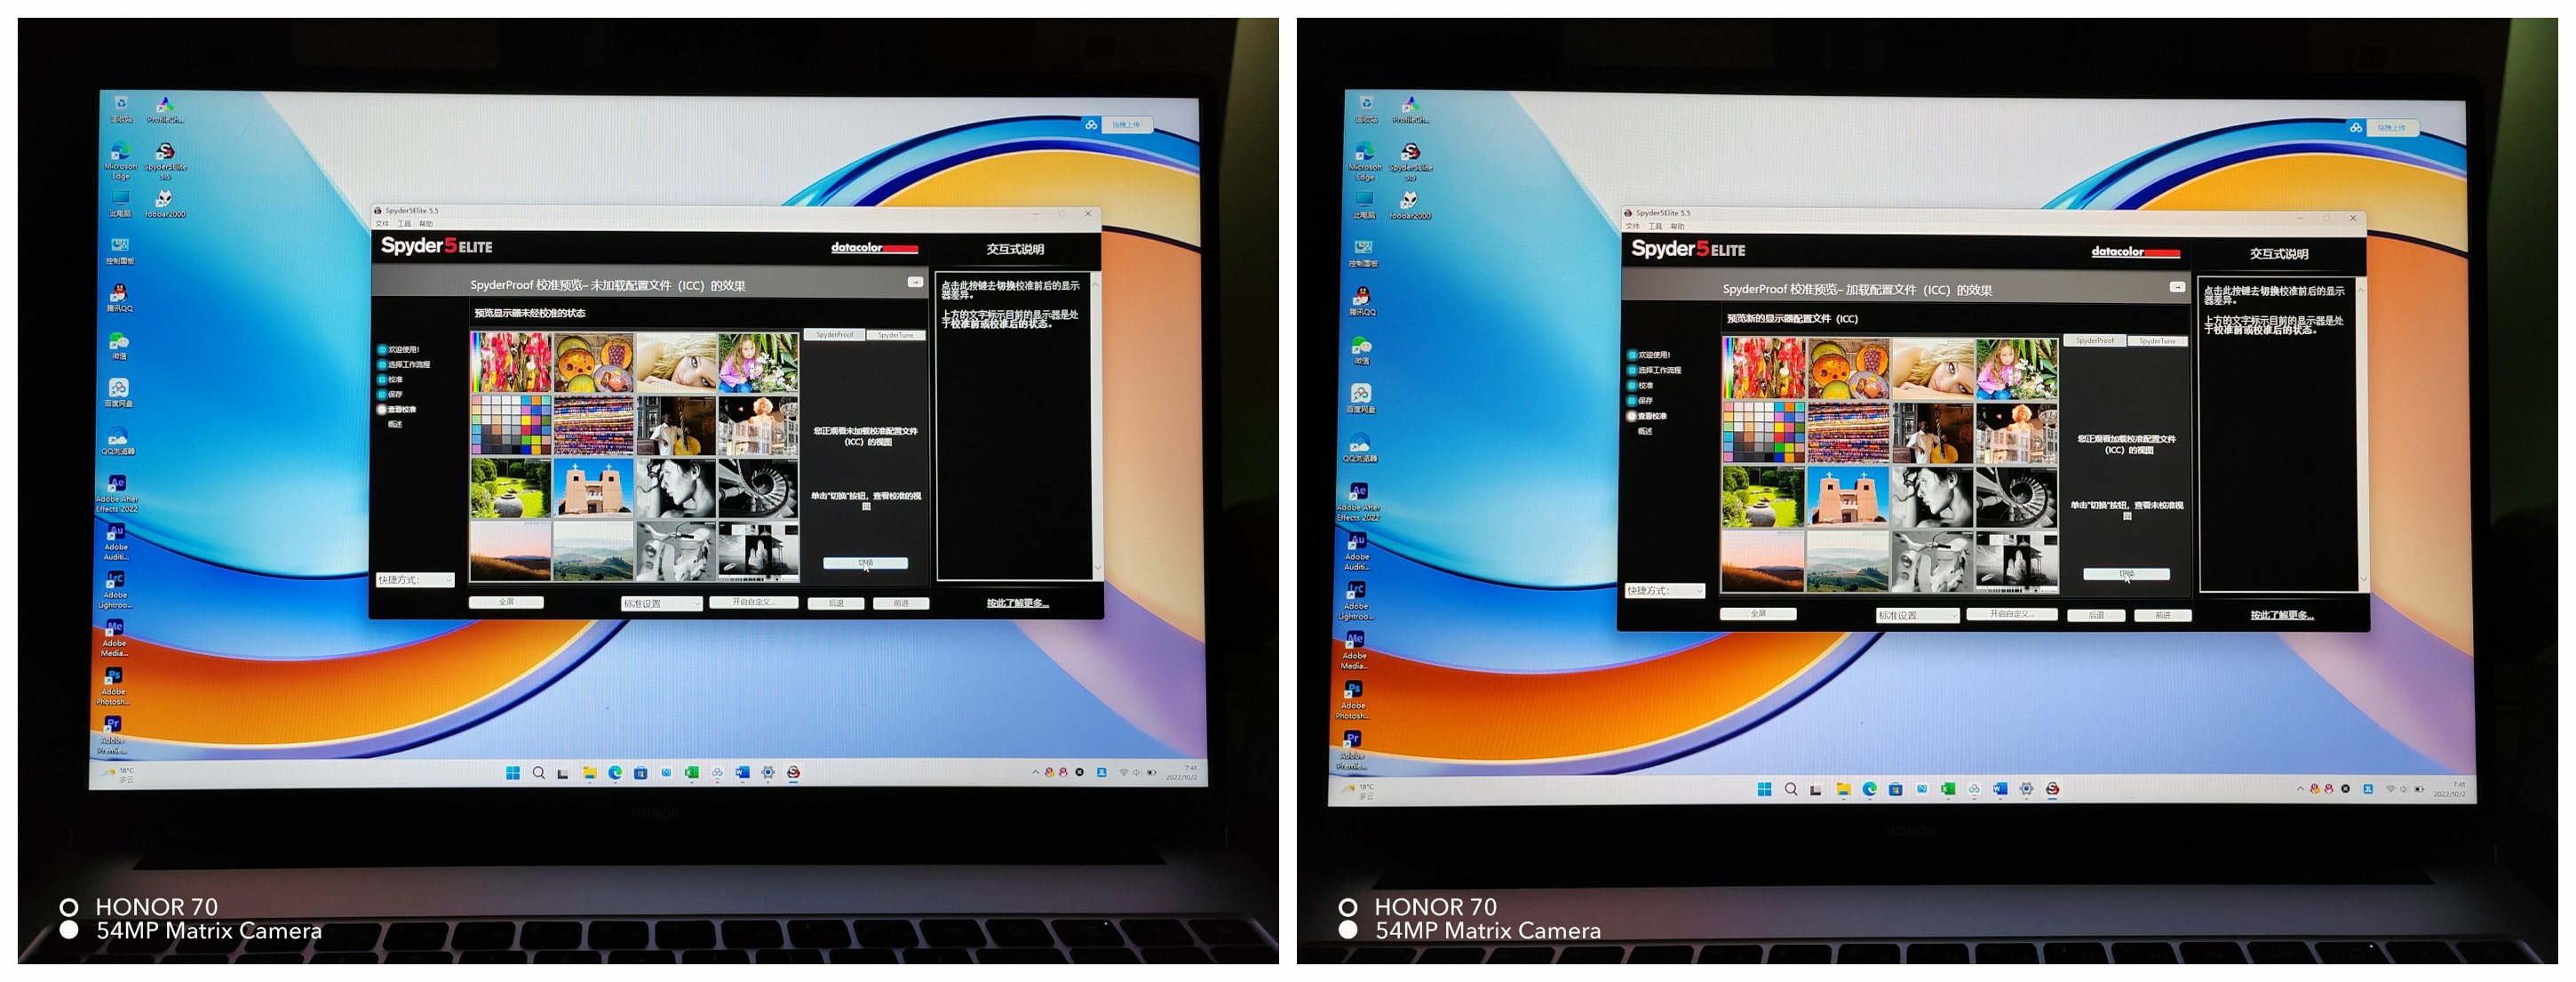Click the adobe church photo thumbnail, right window
Image resolution: width=2576 pixels, height=982 pixels.
point(1848,498)
